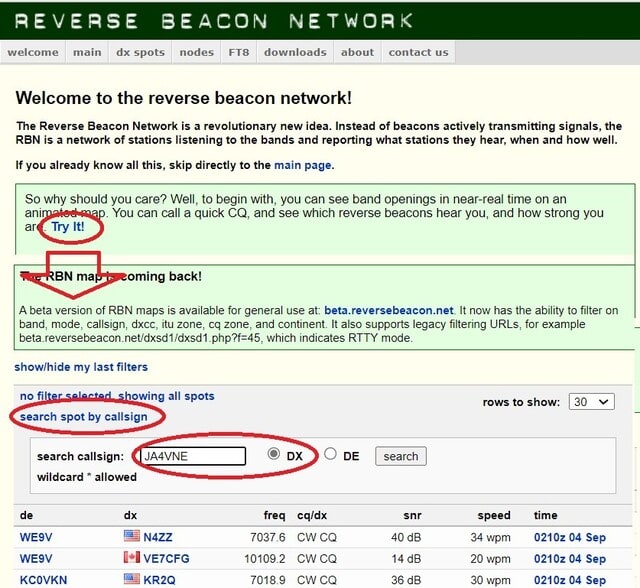The width and height of the screenshot is (640, 588).
Task: Open the VE7CFG callsign link
Action: click(x=166, y=559)
